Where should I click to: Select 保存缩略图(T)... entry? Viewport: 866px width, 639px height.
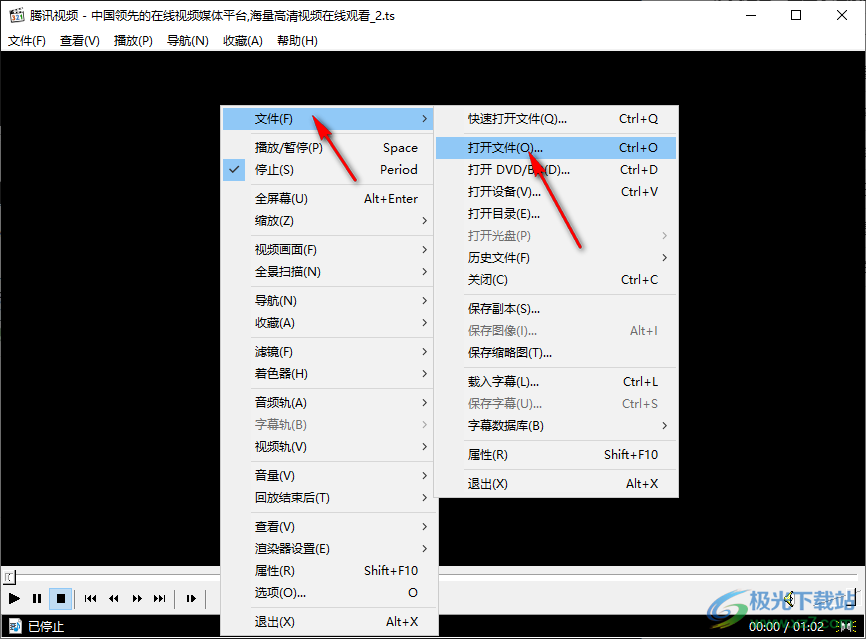pos(556,353)
